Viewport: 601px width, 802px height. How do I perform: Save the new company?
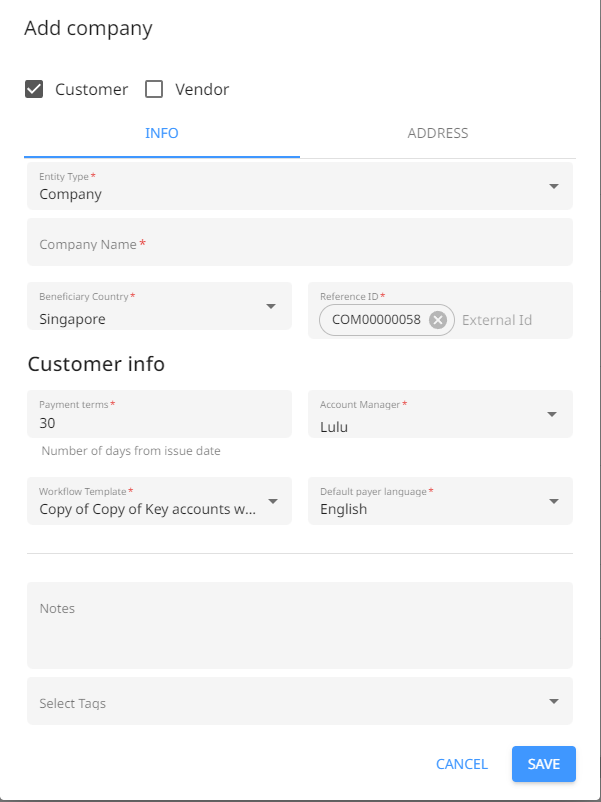click(544, 764)
